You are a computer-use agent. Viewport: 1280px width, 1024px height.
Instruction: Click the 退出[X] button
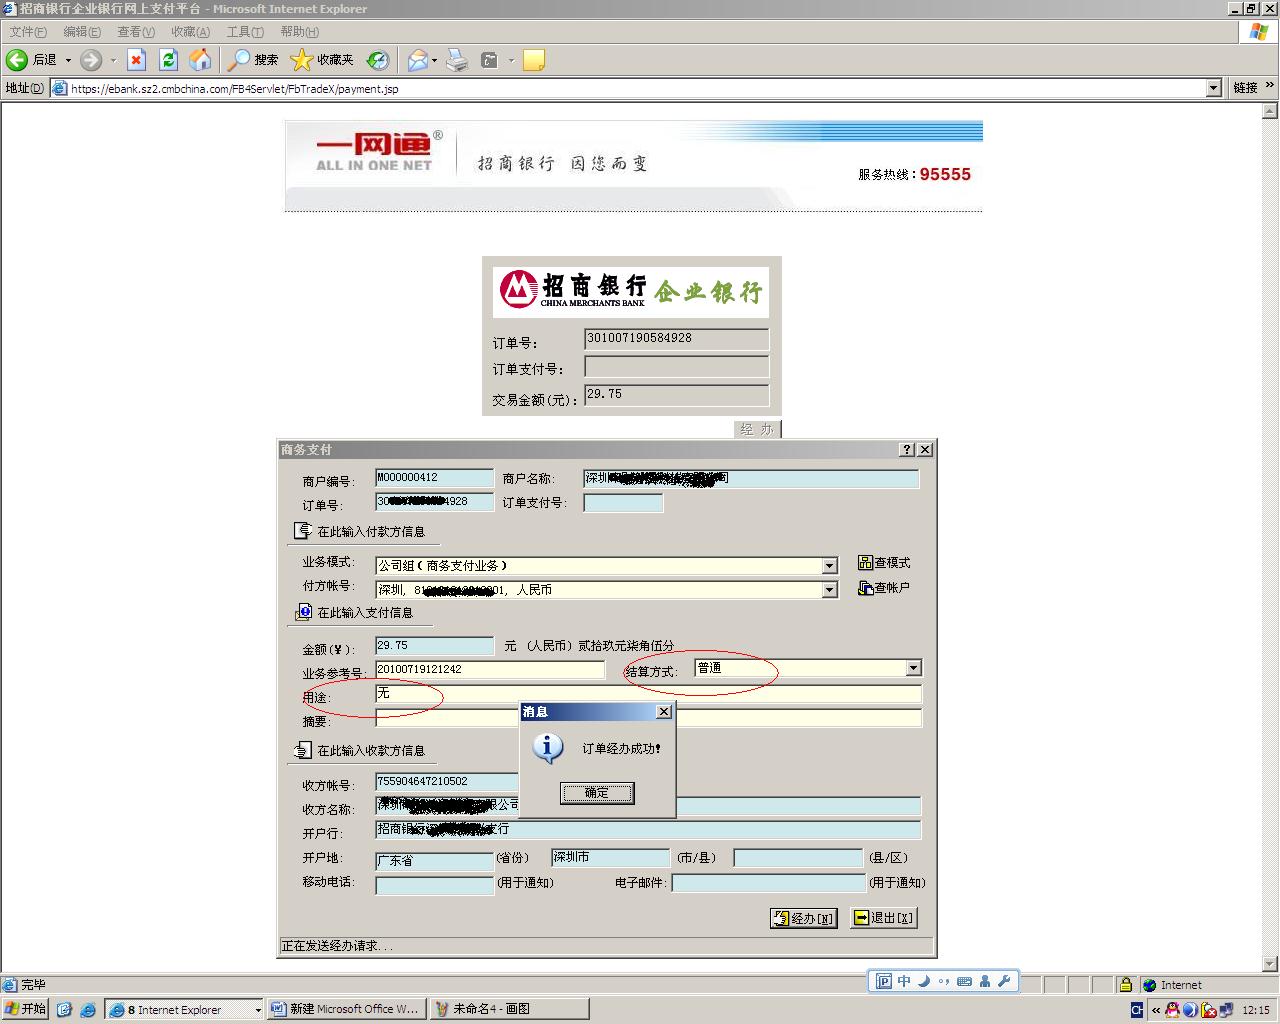pos(883,918)
